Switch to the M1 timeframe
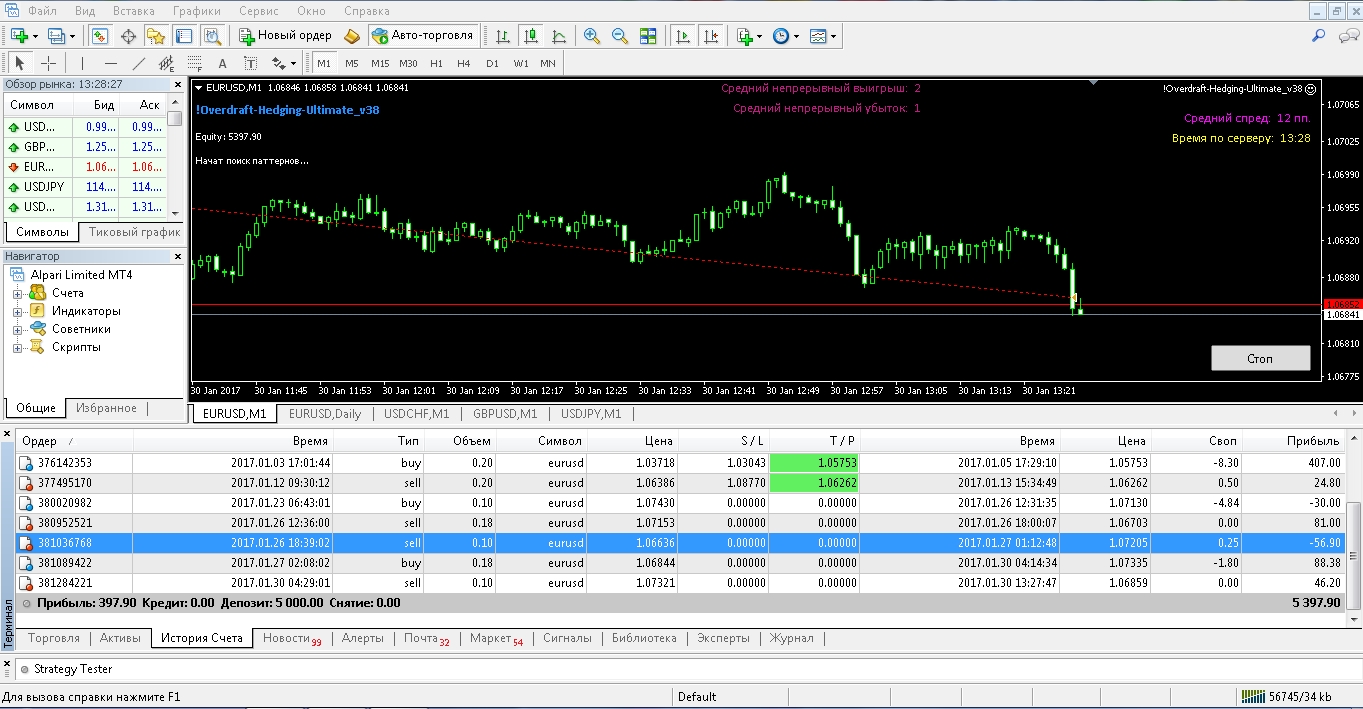1363x709 pixels. click(324, 63)
